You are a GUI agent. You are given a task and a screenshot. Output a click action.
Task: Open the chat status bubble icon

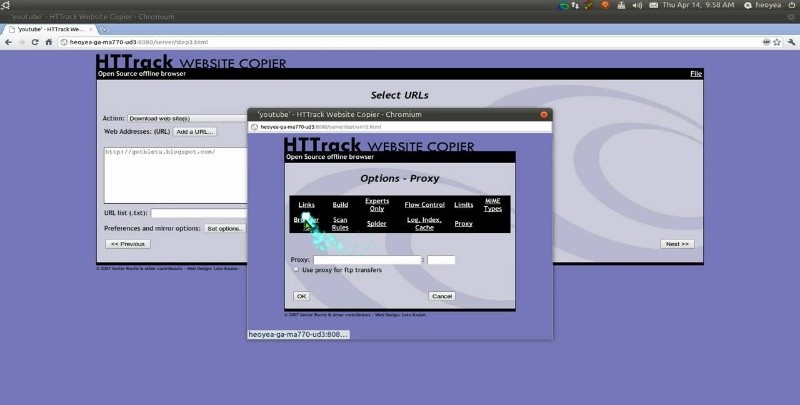748,5
